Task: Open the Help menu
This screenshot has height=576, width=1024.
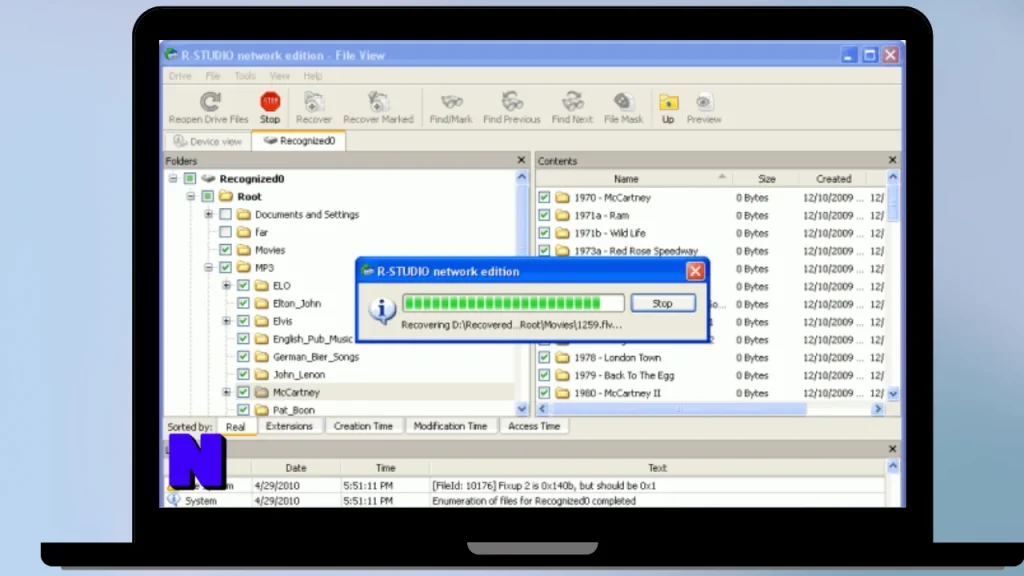Action: [x=313, y=76]
